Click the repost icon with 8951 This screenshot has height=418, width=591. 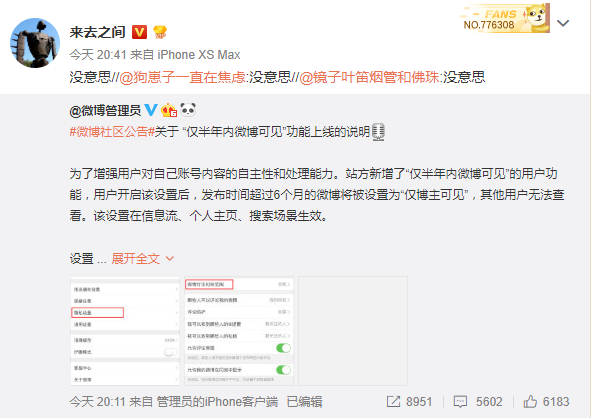pyautogui.click(x=393, y=402)
